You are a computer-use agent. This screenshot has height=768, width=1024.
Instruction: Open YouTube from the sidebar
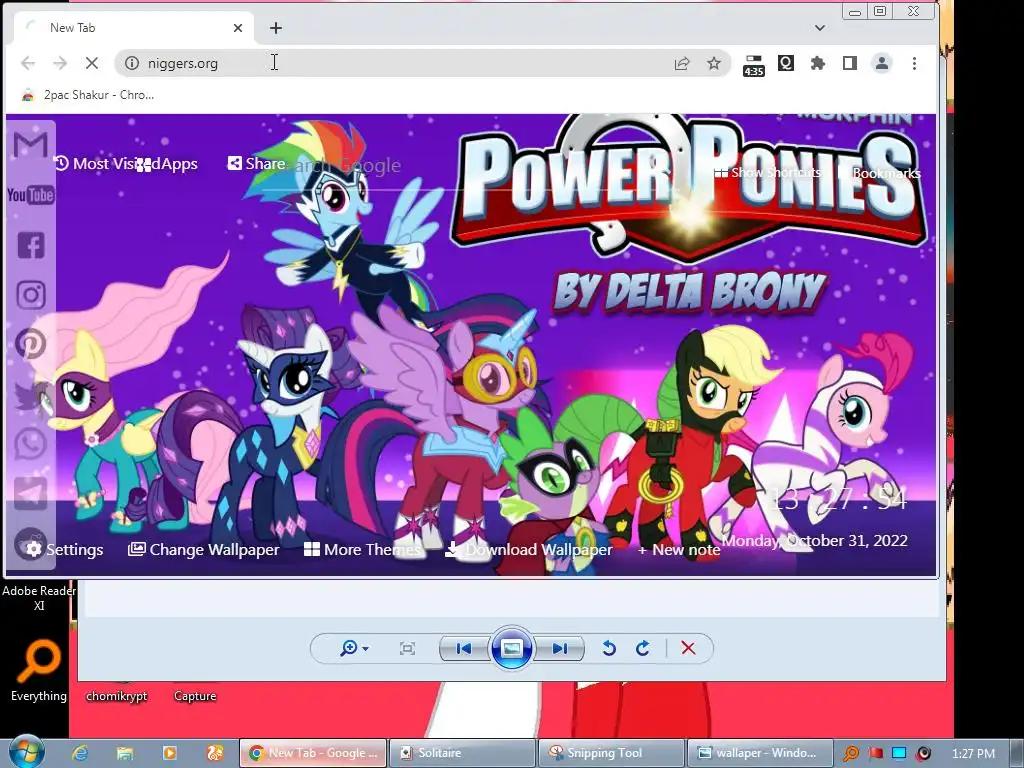coord(31,195)
